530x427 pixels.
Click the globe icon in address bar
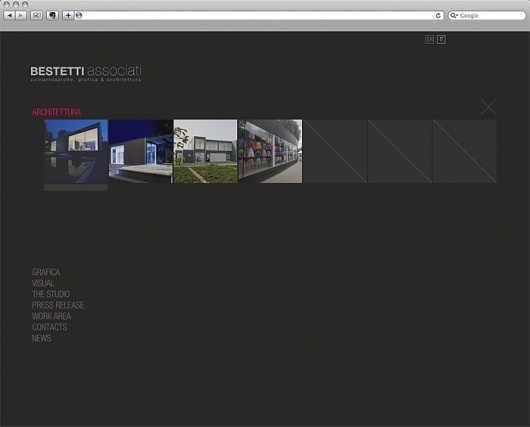pos(79,15)
